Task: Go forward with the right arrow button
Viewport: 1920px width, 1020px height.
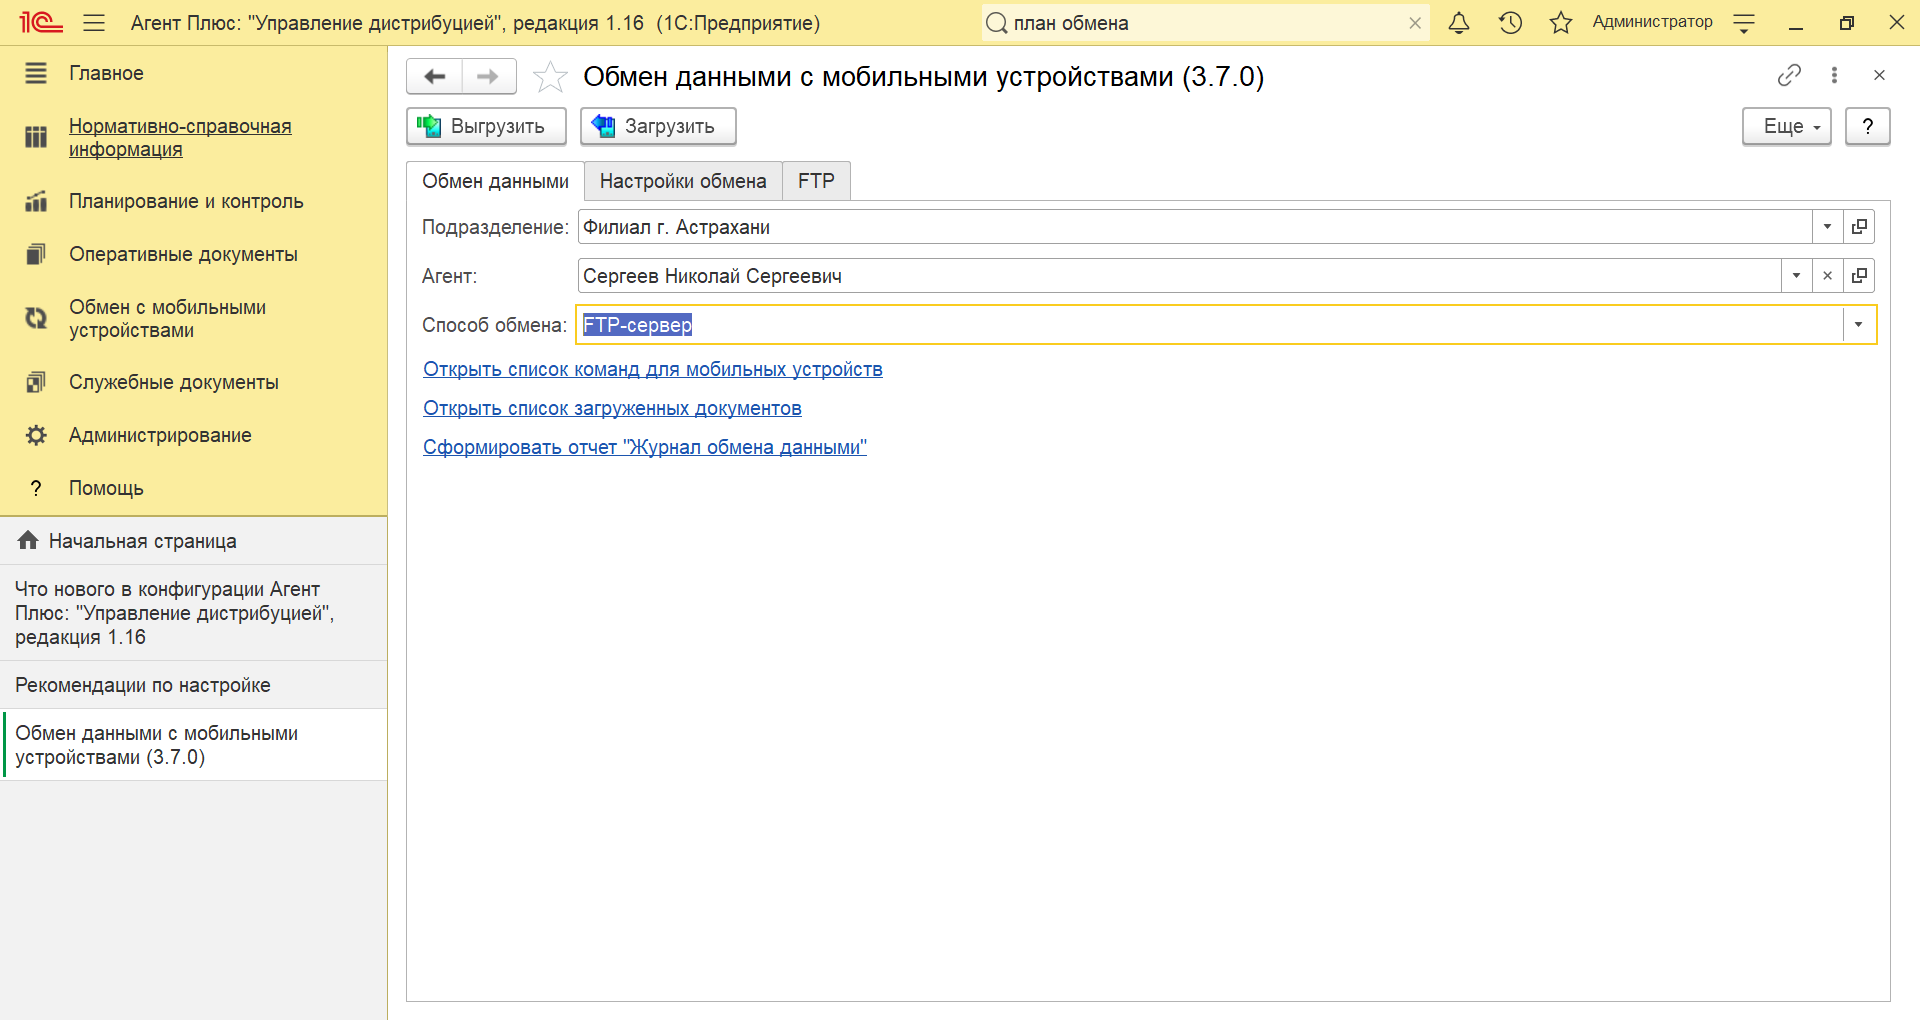Action: point(488,76)
